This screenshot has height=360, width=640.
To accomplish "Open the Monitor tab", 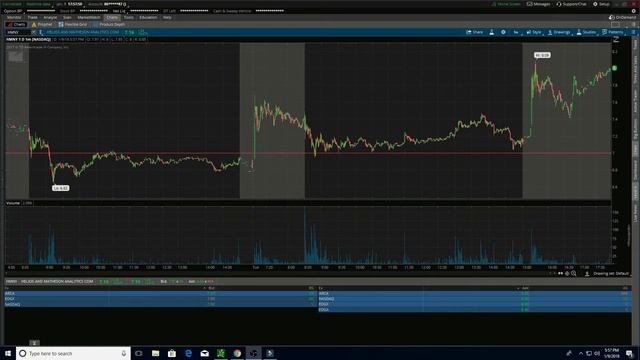I will tap(14, 18).
